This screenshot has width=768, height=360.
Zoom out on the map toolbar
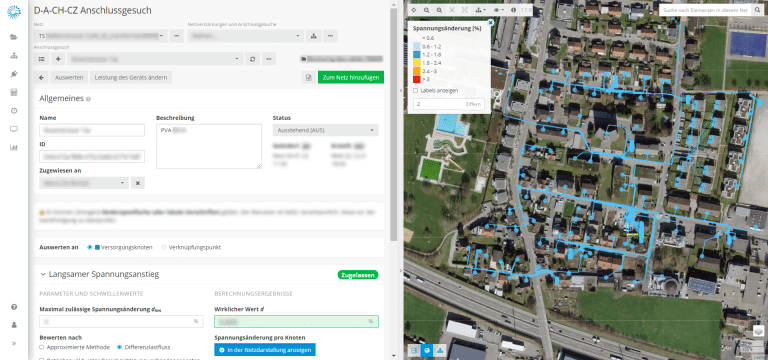[x=439, y=10]
